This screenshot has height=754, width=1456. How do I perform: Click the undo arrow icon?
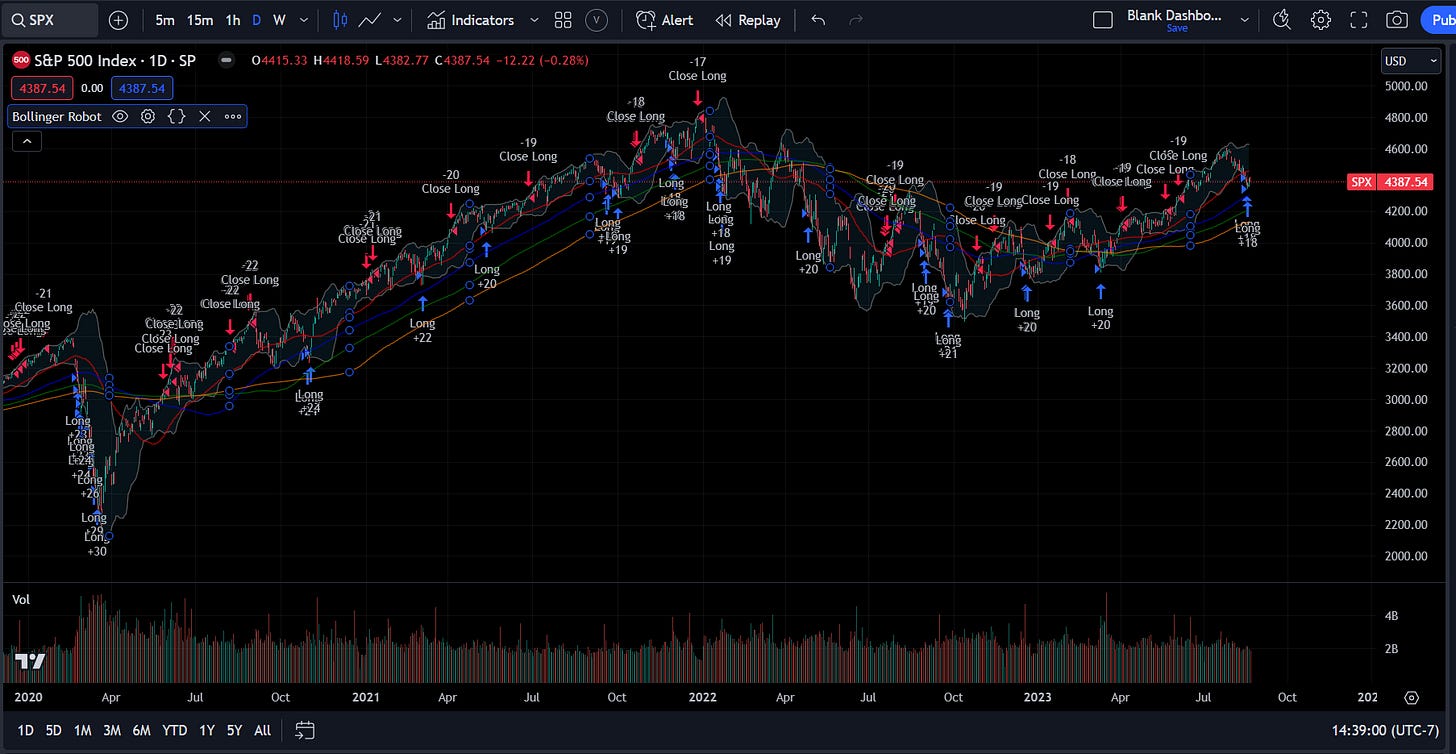click(818, 20)
